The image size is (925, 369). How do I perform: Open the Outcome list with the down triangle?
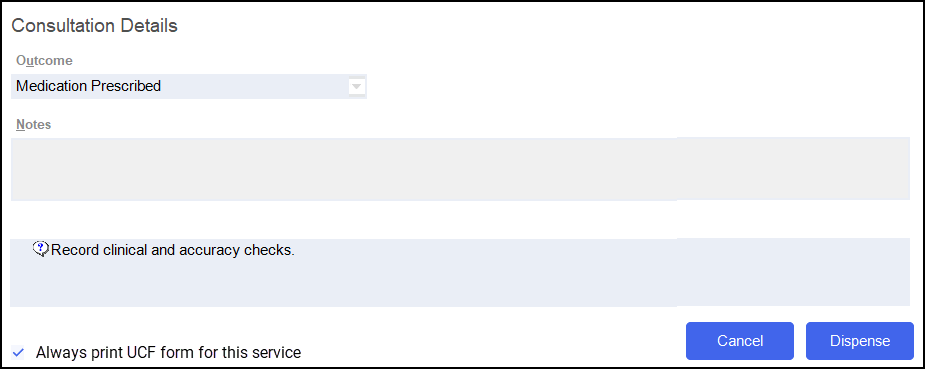tap(356, 87)
